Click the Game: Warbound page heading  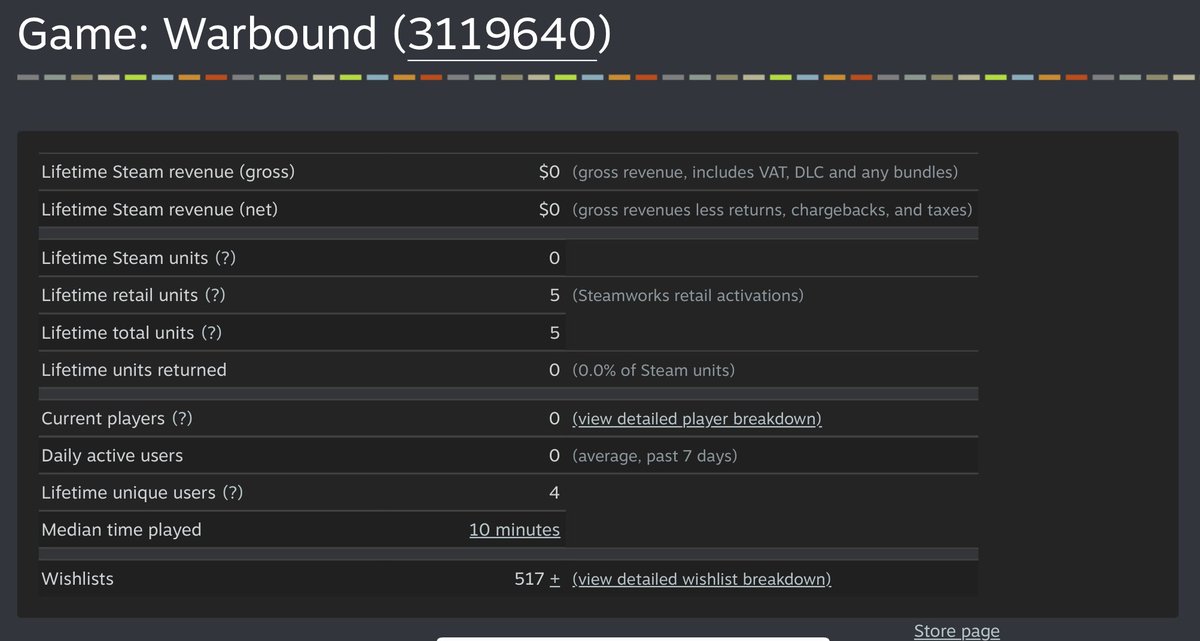[314, 35]
